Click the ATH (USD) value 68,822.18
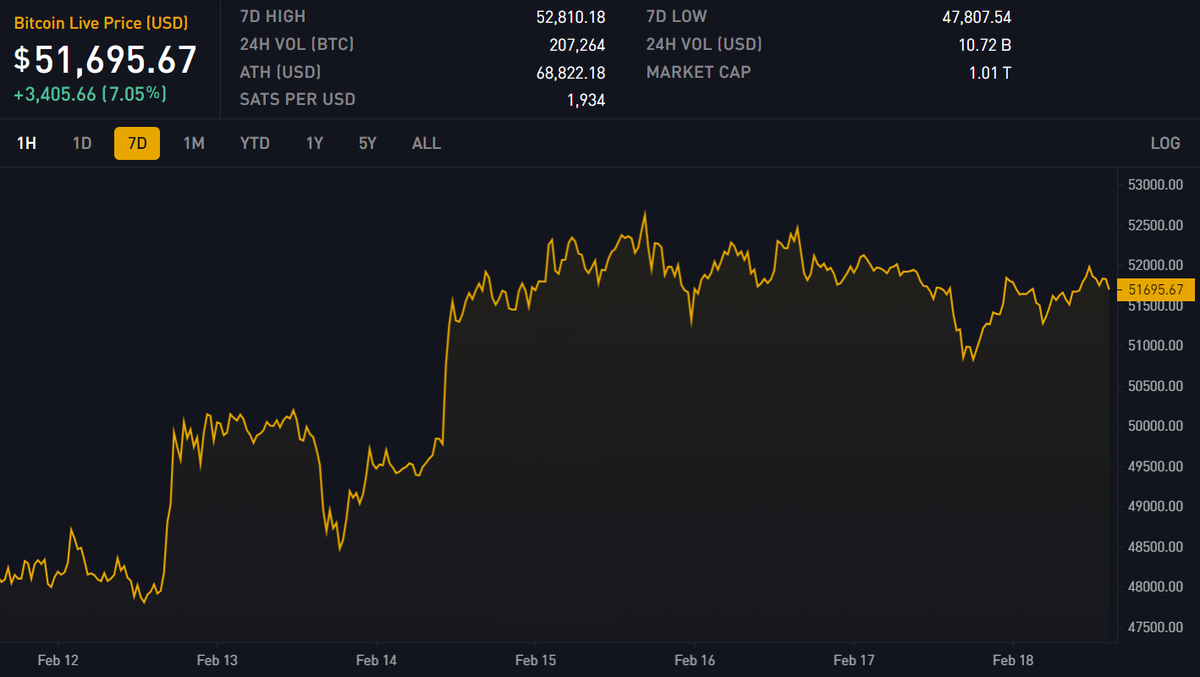Screen dimensions: 1200x677 [x=568, y=72]
